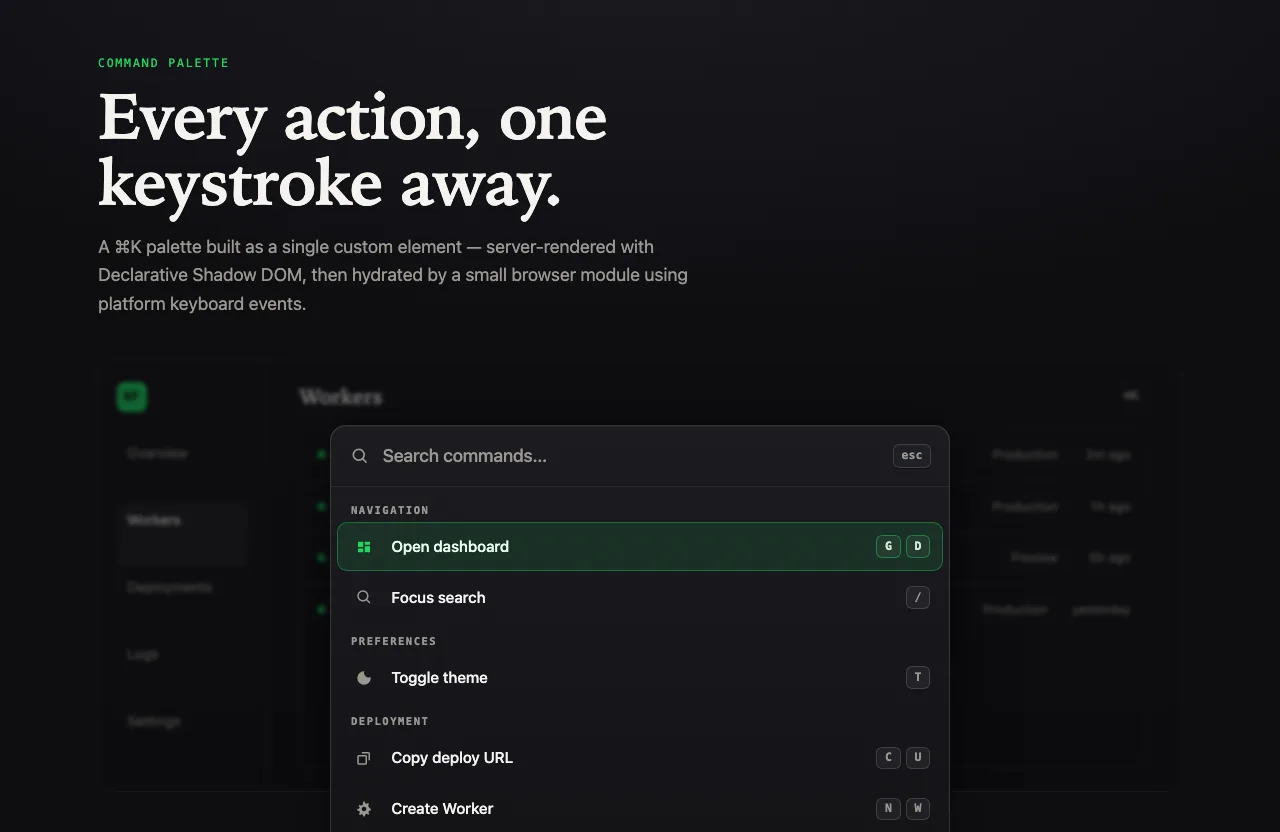
Task: Click the slash shortcut key badge
Action: 918,598
